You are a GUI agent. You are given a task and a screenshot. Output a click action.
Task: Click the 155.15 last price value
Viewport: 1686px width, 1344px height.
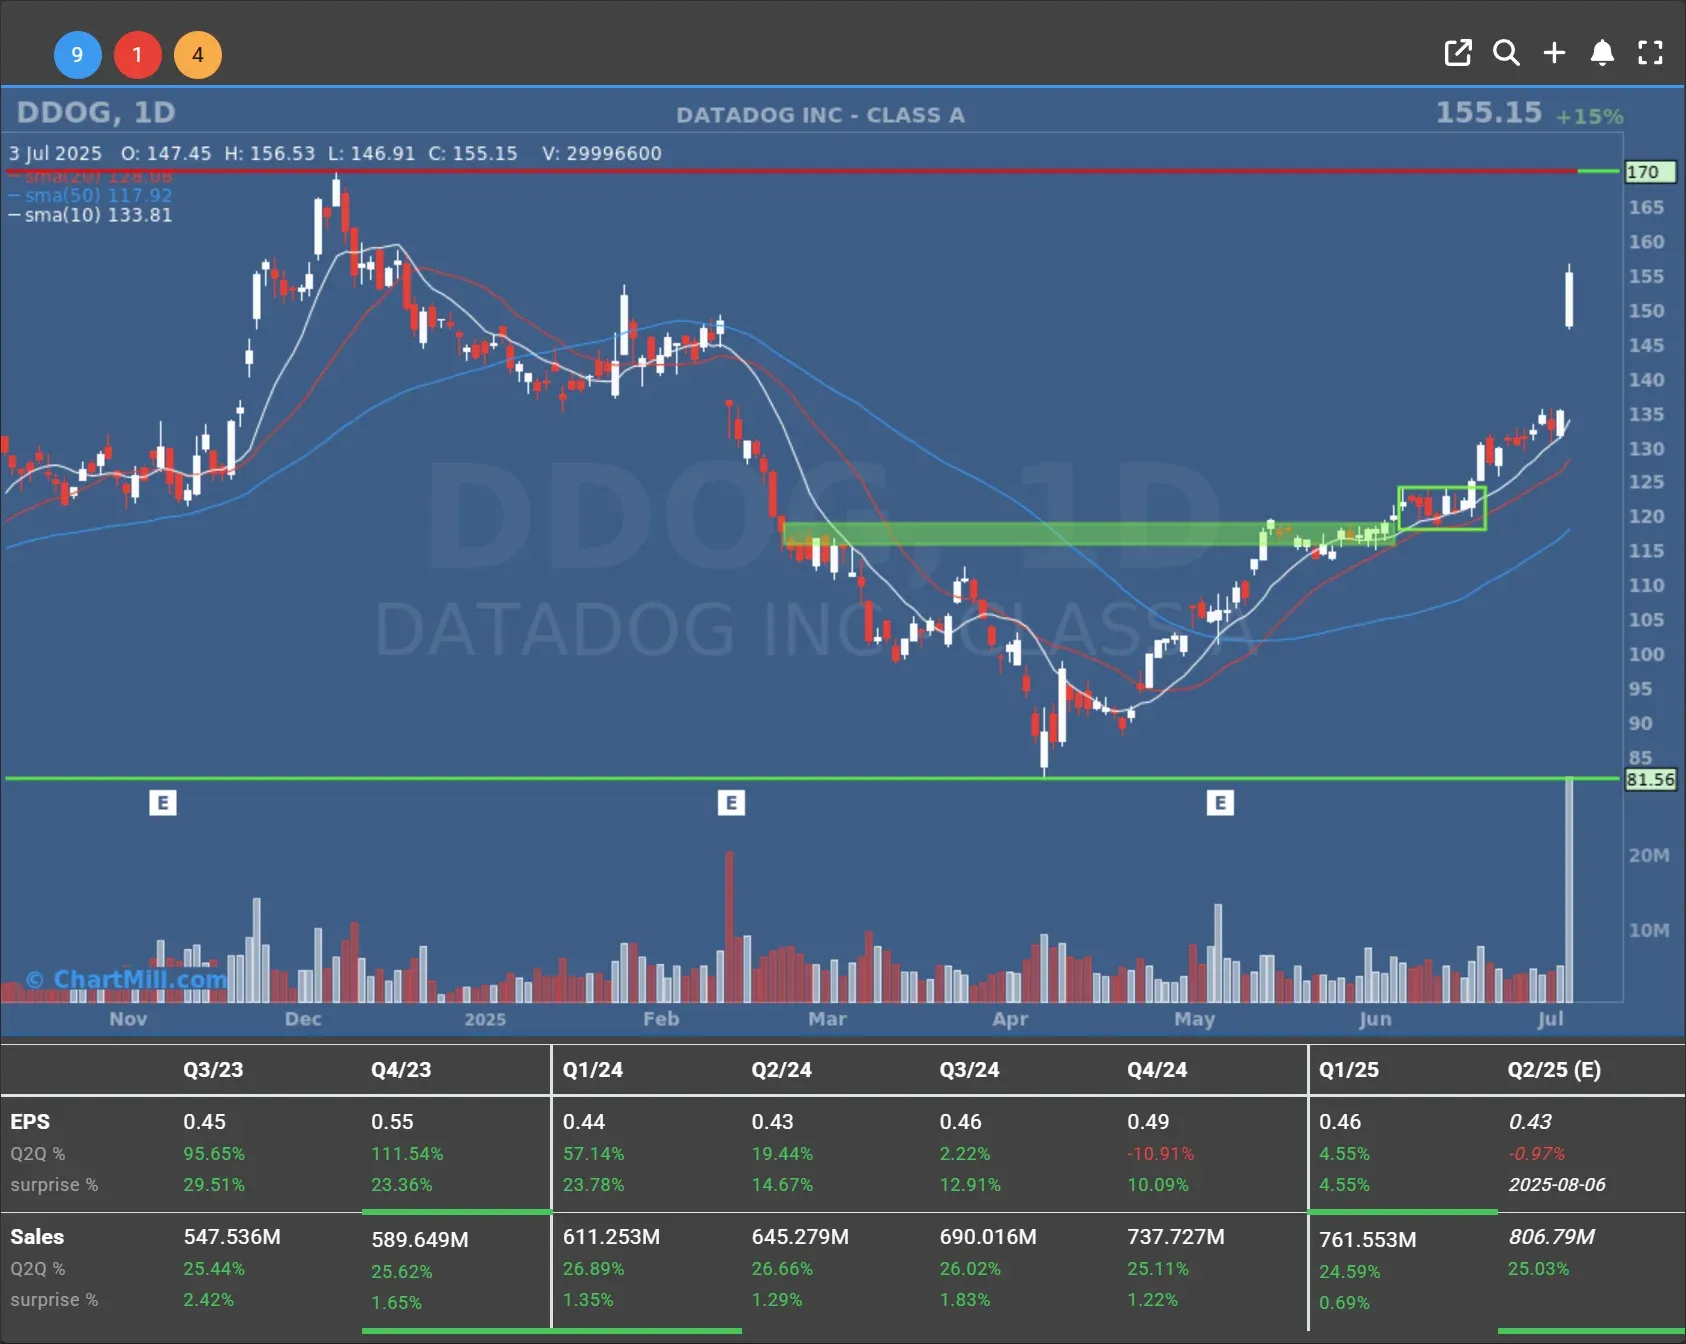click(1489, 112)
